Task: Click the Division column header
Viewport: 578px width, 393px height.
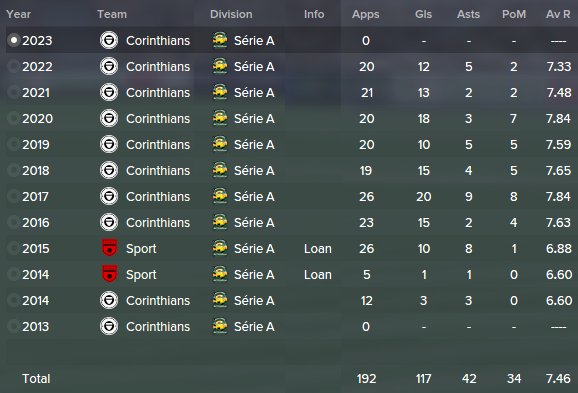Action: (231, 14)
